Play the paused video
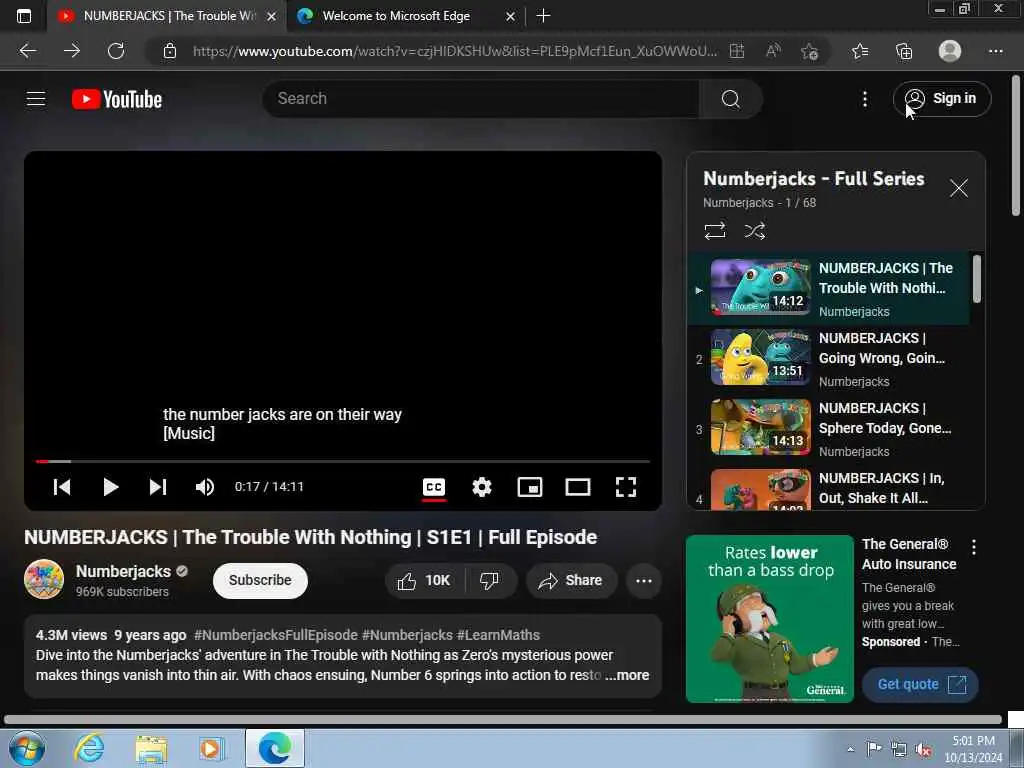1024x768 pixels. coord(110,487)
